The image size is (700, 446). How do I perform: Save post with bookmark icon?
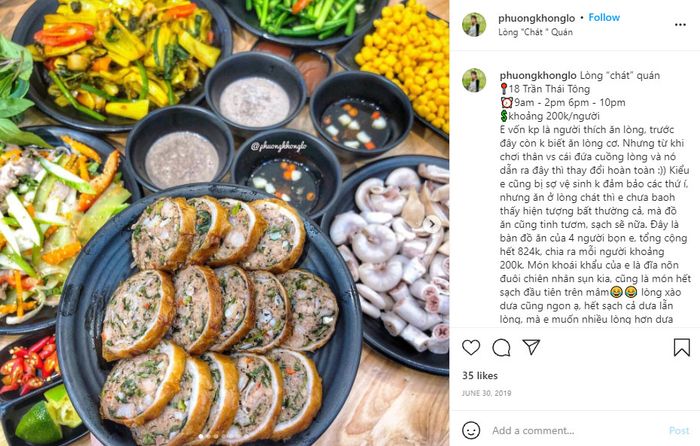coord(682,347)
